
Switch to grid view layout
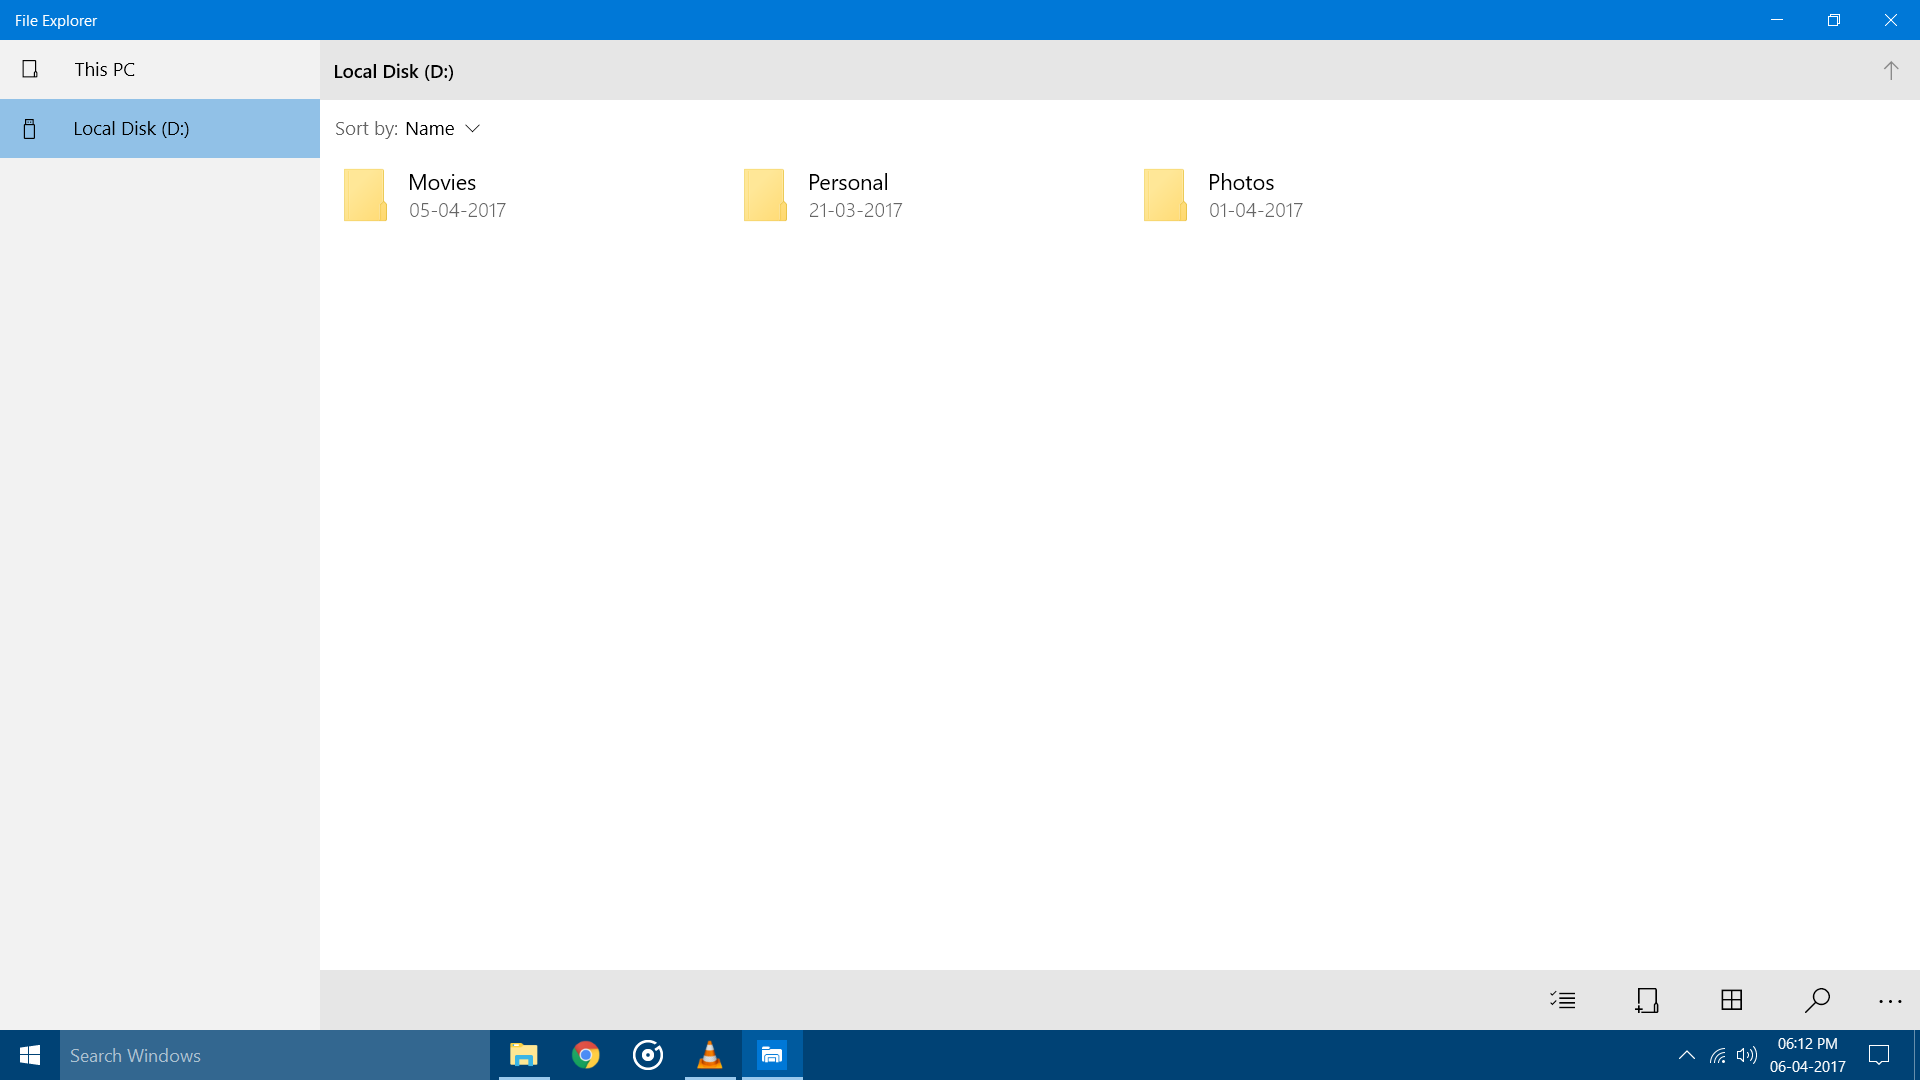coord(1732,1000)
